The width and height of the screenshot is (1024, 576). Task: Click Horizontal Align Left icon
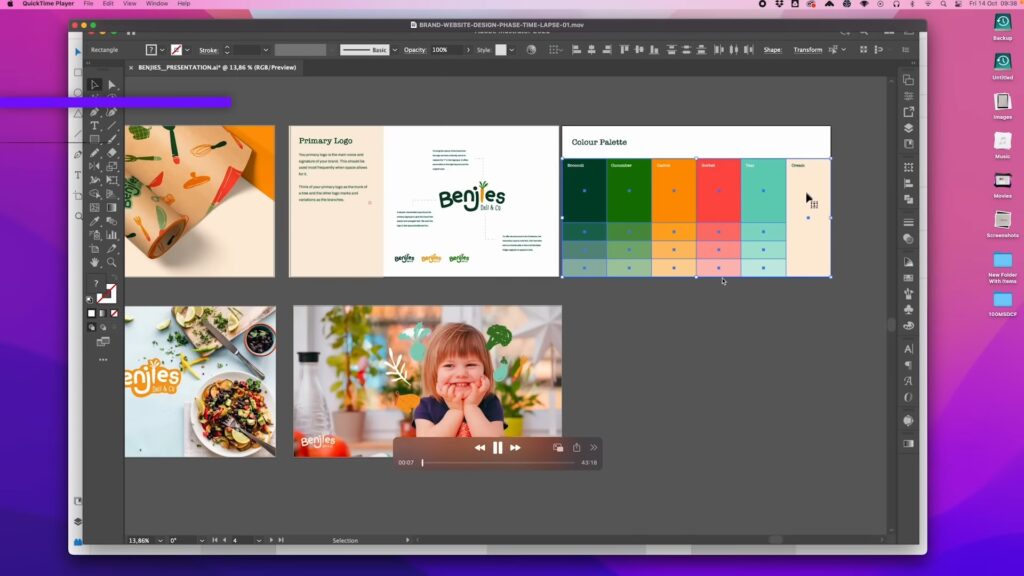tap(576, 50)
